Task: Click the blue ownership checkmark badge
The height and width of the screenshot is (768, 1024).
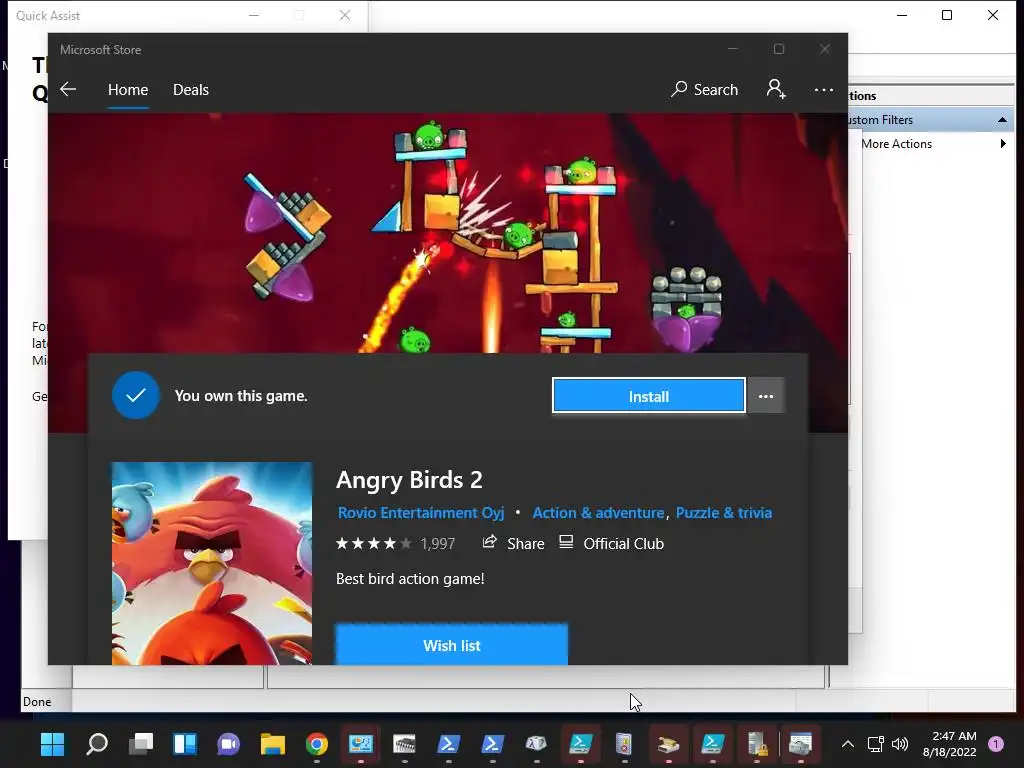Action: 136,395
